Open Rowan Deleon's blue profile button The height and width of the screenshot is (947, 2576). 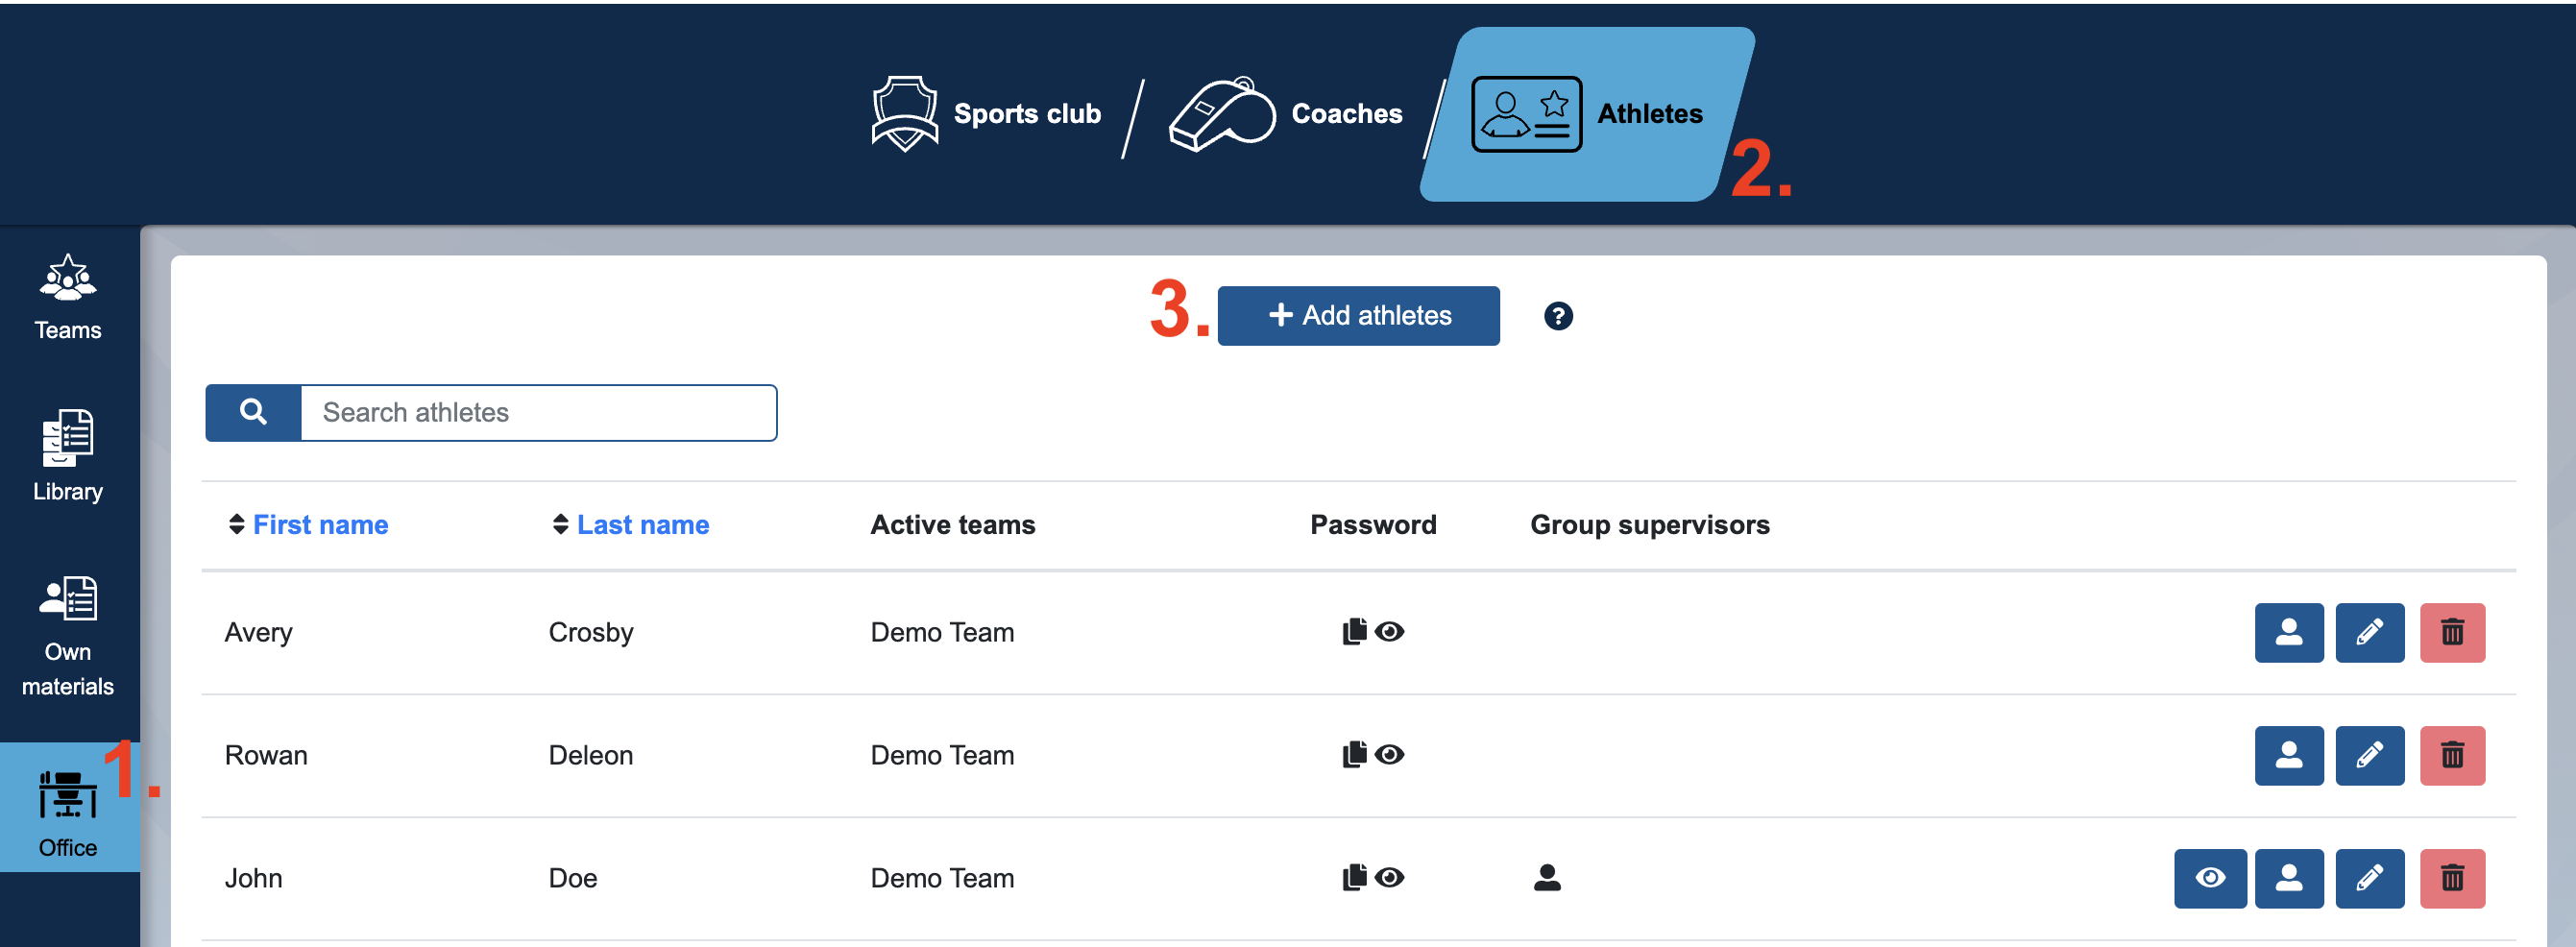tap(2288, 756)
